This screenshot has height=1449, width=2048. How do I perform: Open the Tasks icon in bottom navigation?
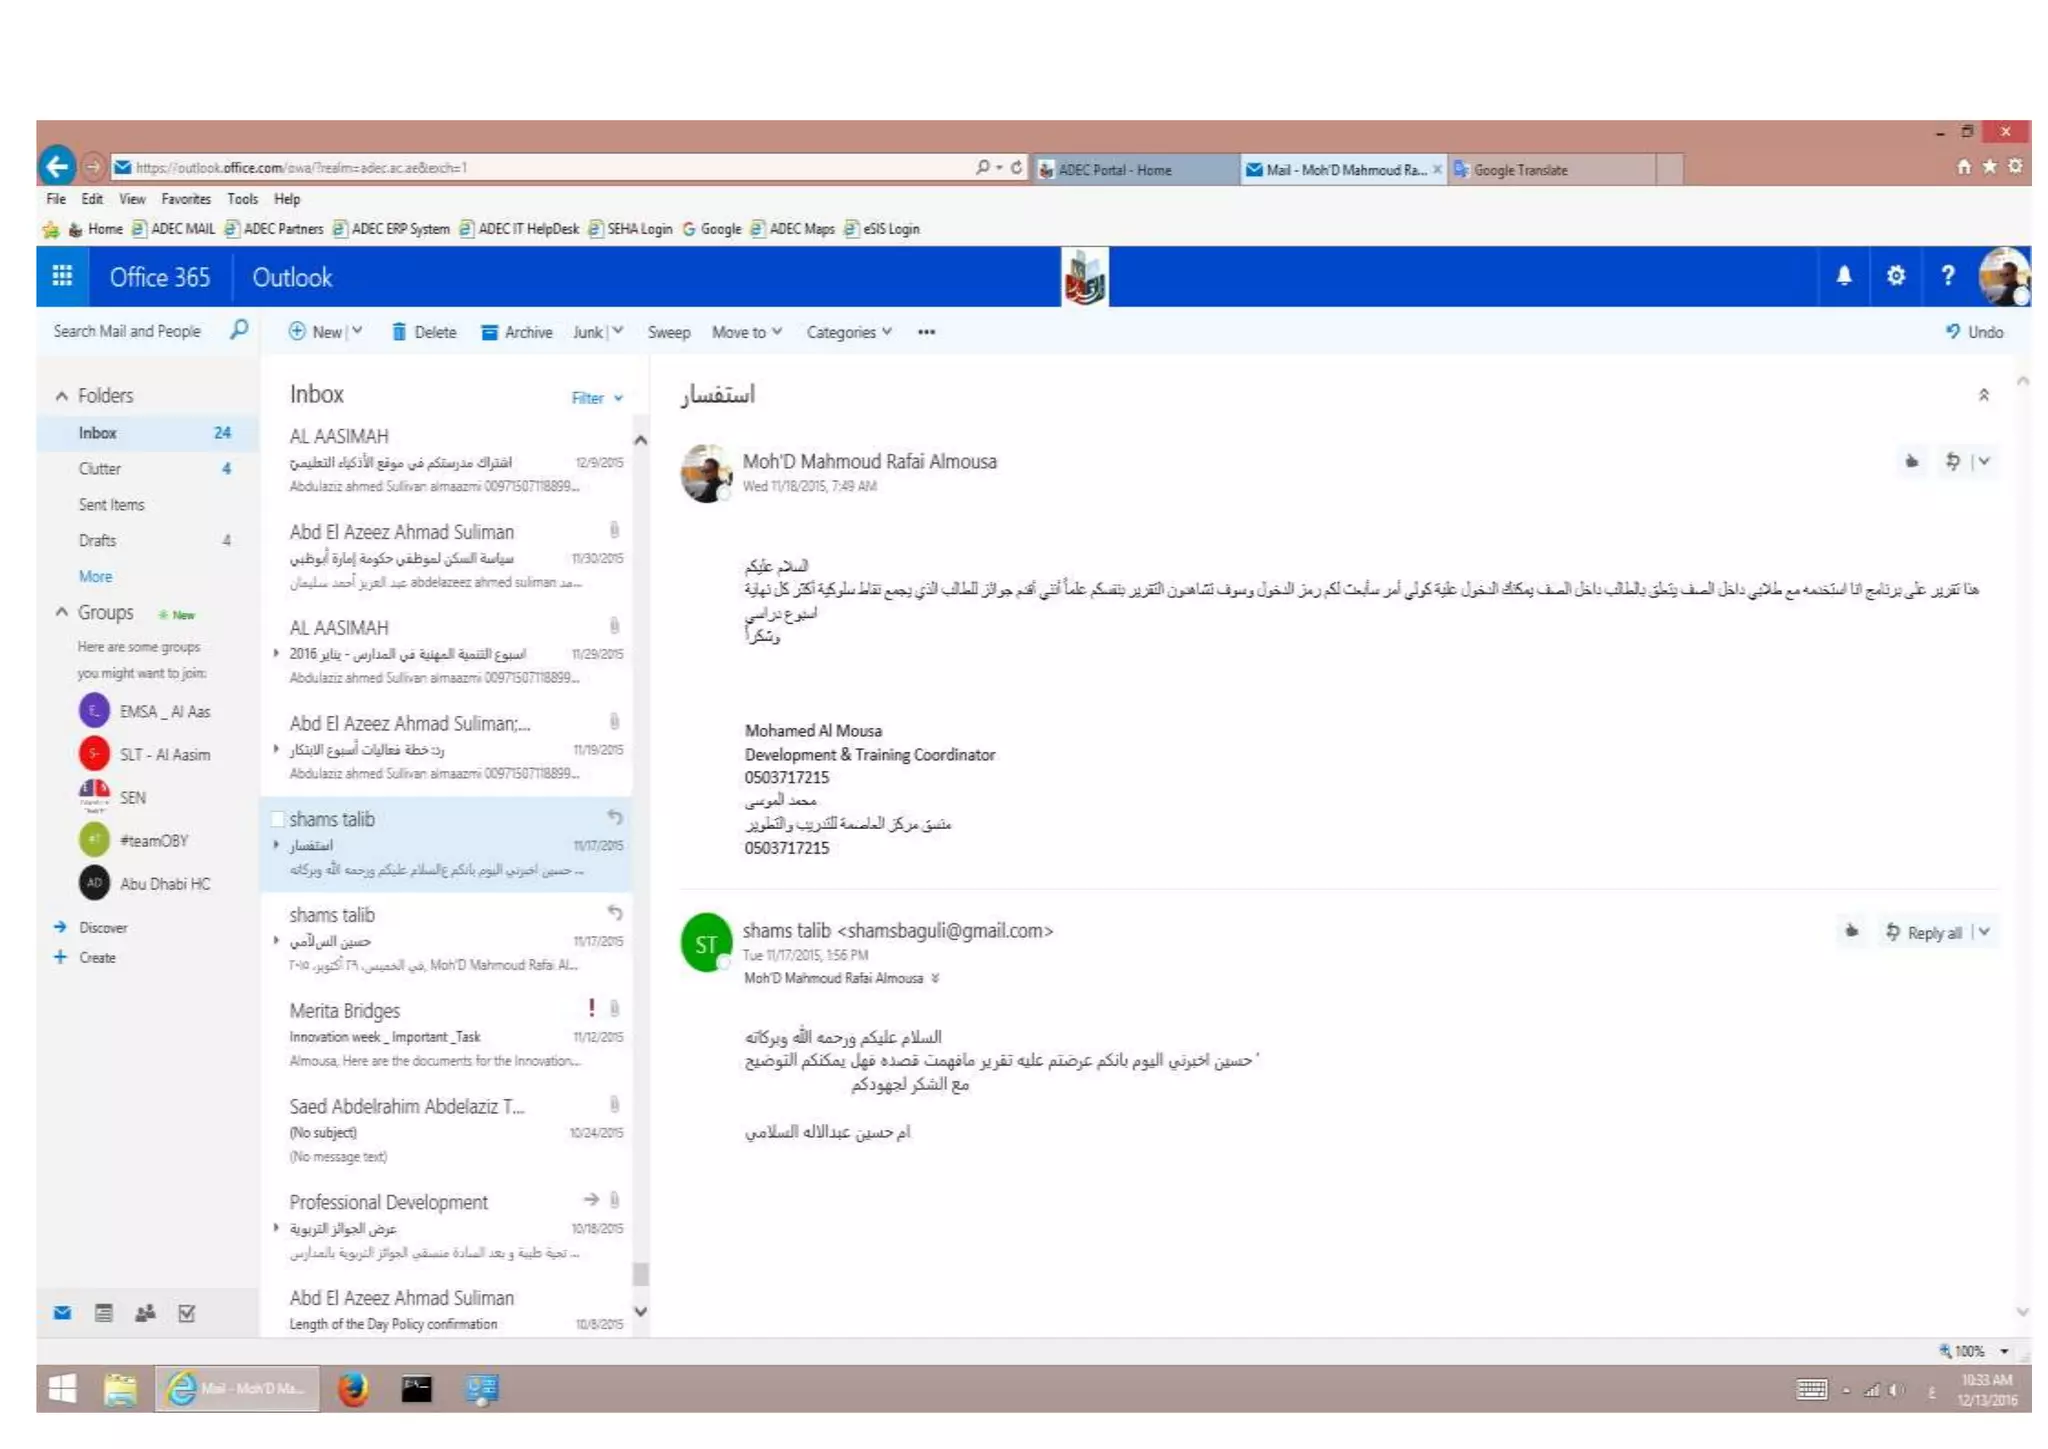pos(187,1313)
